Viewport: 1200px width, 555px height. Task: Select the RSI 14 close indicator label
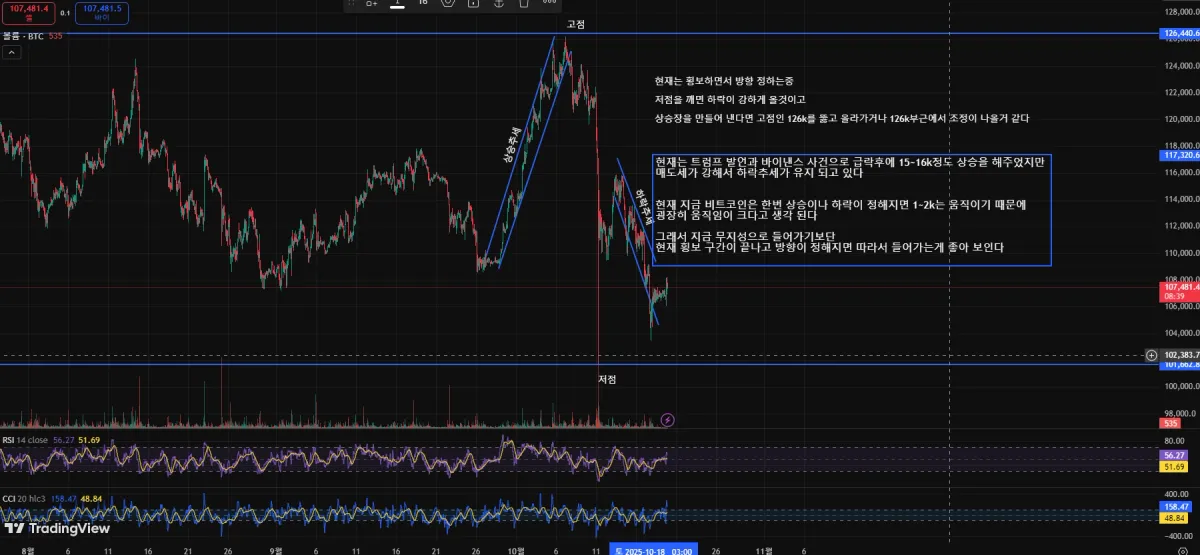(24, 439)
